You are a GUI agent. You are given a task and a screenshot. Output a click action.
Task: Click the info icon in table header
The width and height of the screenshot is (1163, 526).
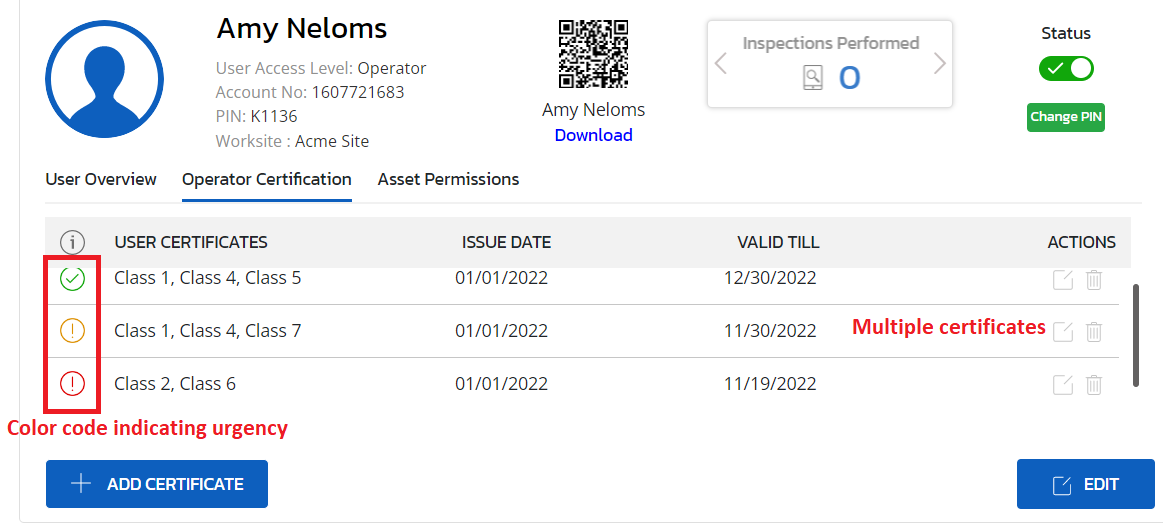tap(73, 242)
